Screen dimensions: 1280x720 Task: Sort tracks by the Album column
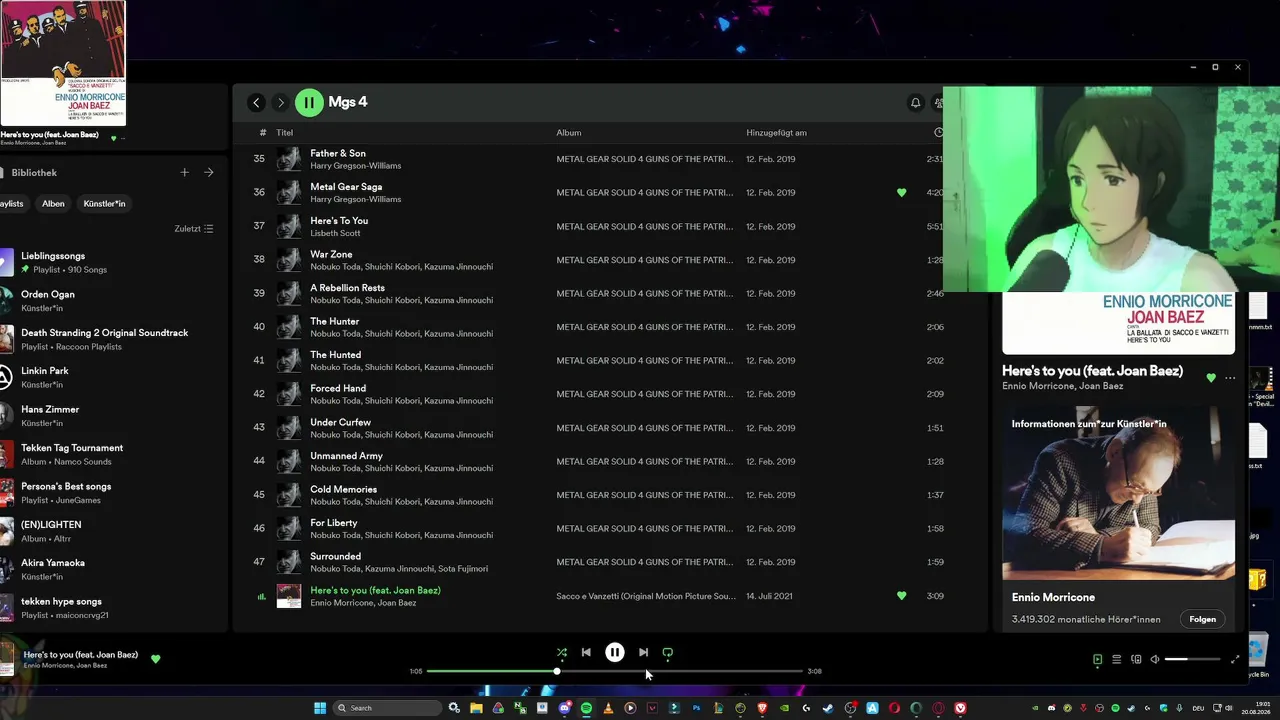click(x=569, y=133)
